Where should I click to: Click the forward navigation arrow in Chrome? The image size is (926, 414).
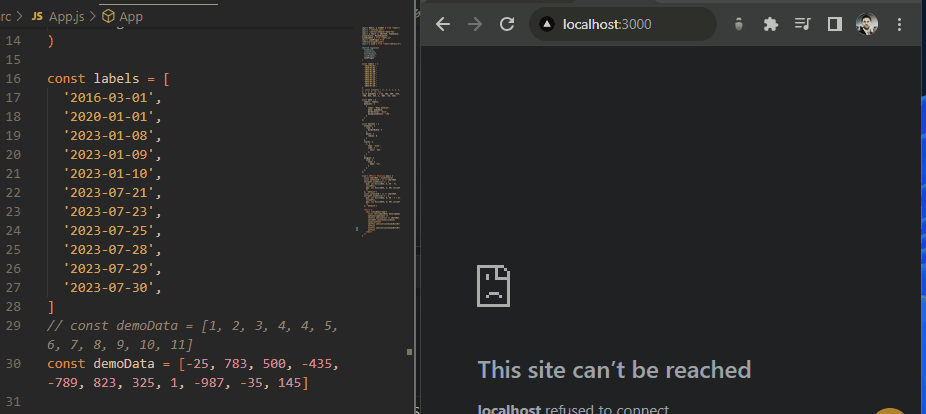coord(475,24)
